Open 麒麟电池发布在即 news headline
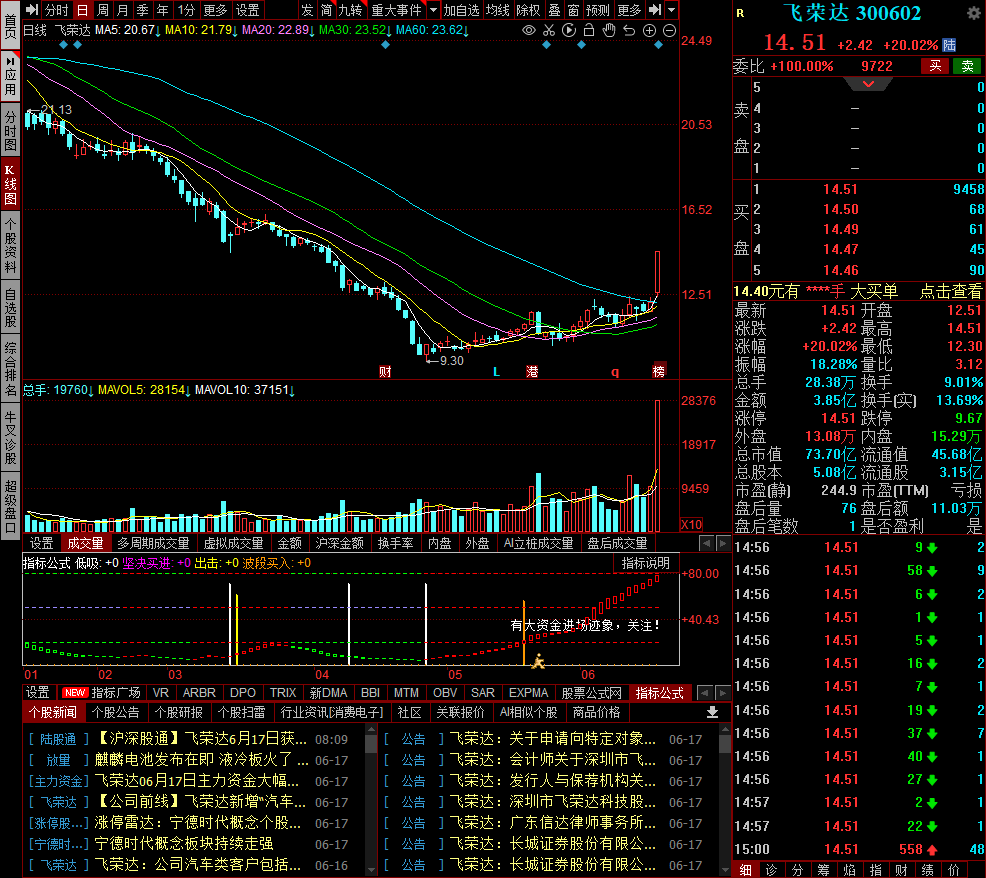The image size is (986, 878). (201, 760)
